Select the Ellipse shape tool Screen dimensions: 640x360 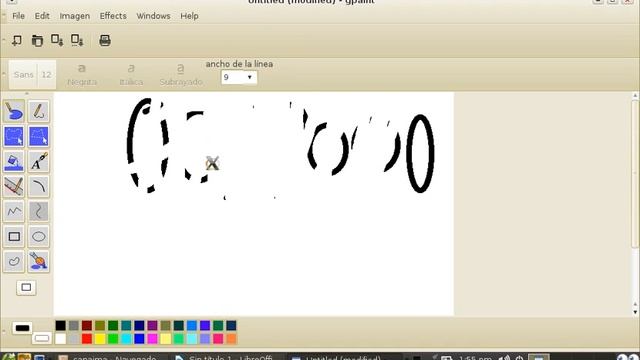pos(39,236)
